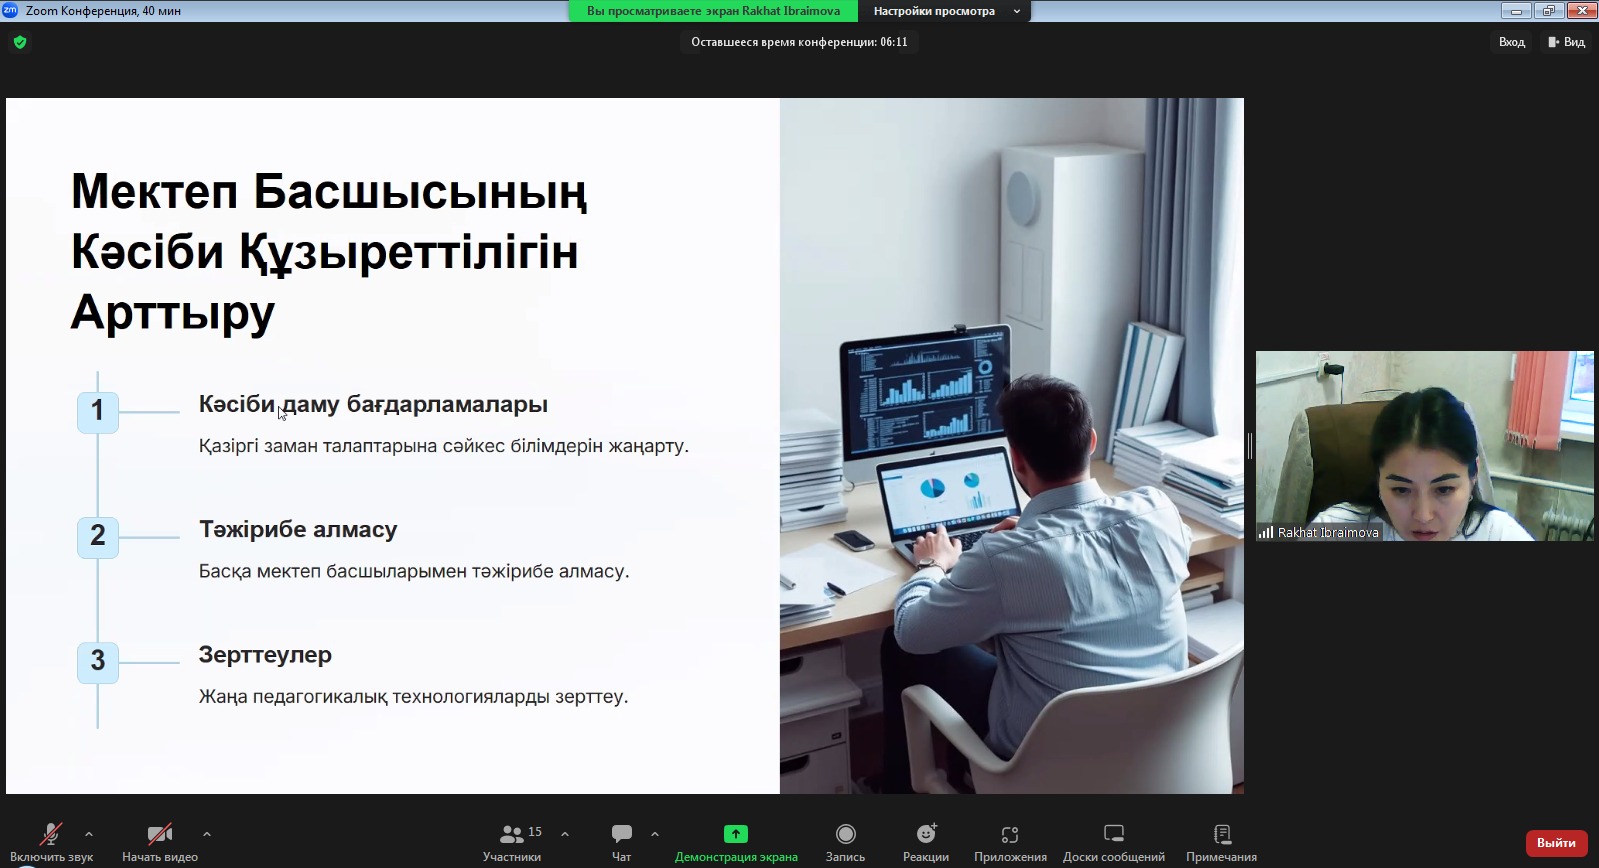1599x868 pixels.
Task: Unmute microphone with Включить звук
Action: 51,842
